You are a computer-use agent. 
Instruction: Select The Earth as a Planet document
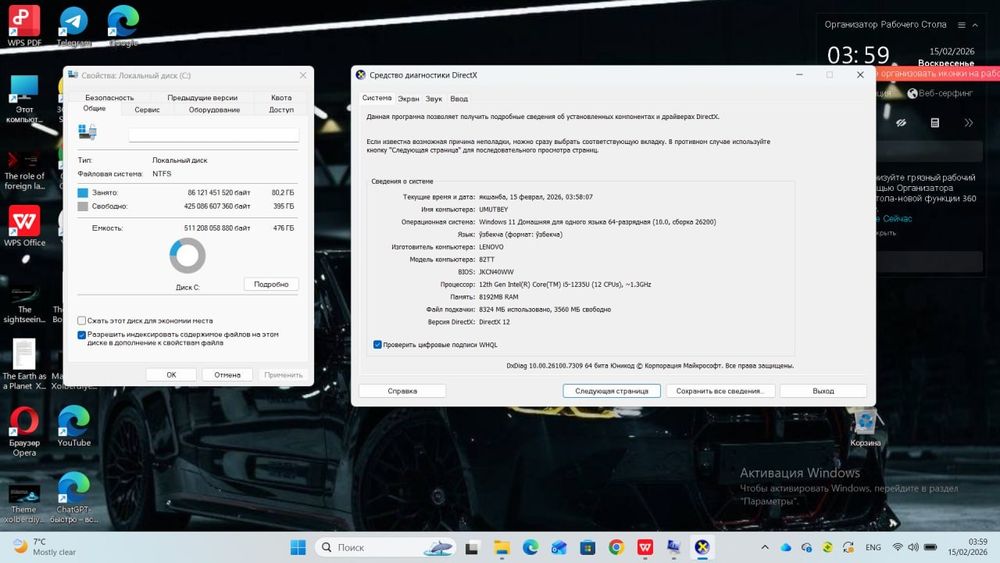click(24, 363)
